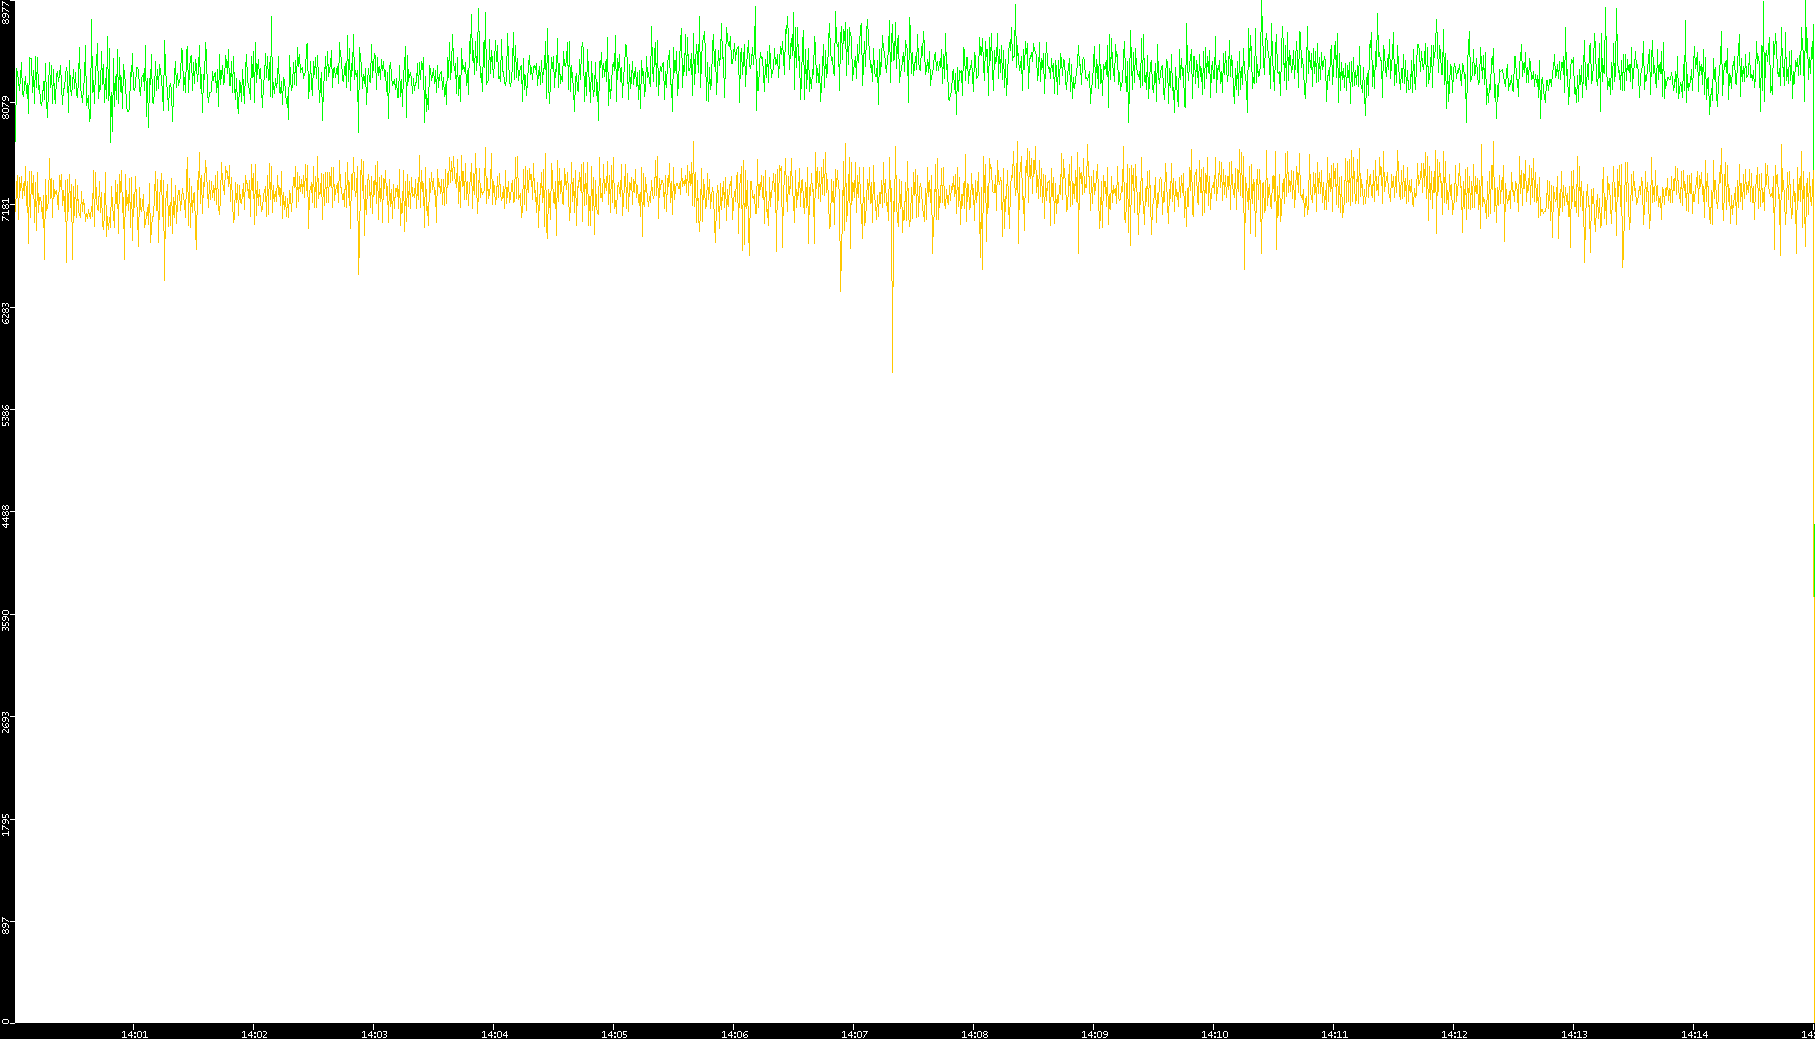Click the 7181 label on the value axis
The height and width of the screenshot is (1039, 1815).
[6, 209]
